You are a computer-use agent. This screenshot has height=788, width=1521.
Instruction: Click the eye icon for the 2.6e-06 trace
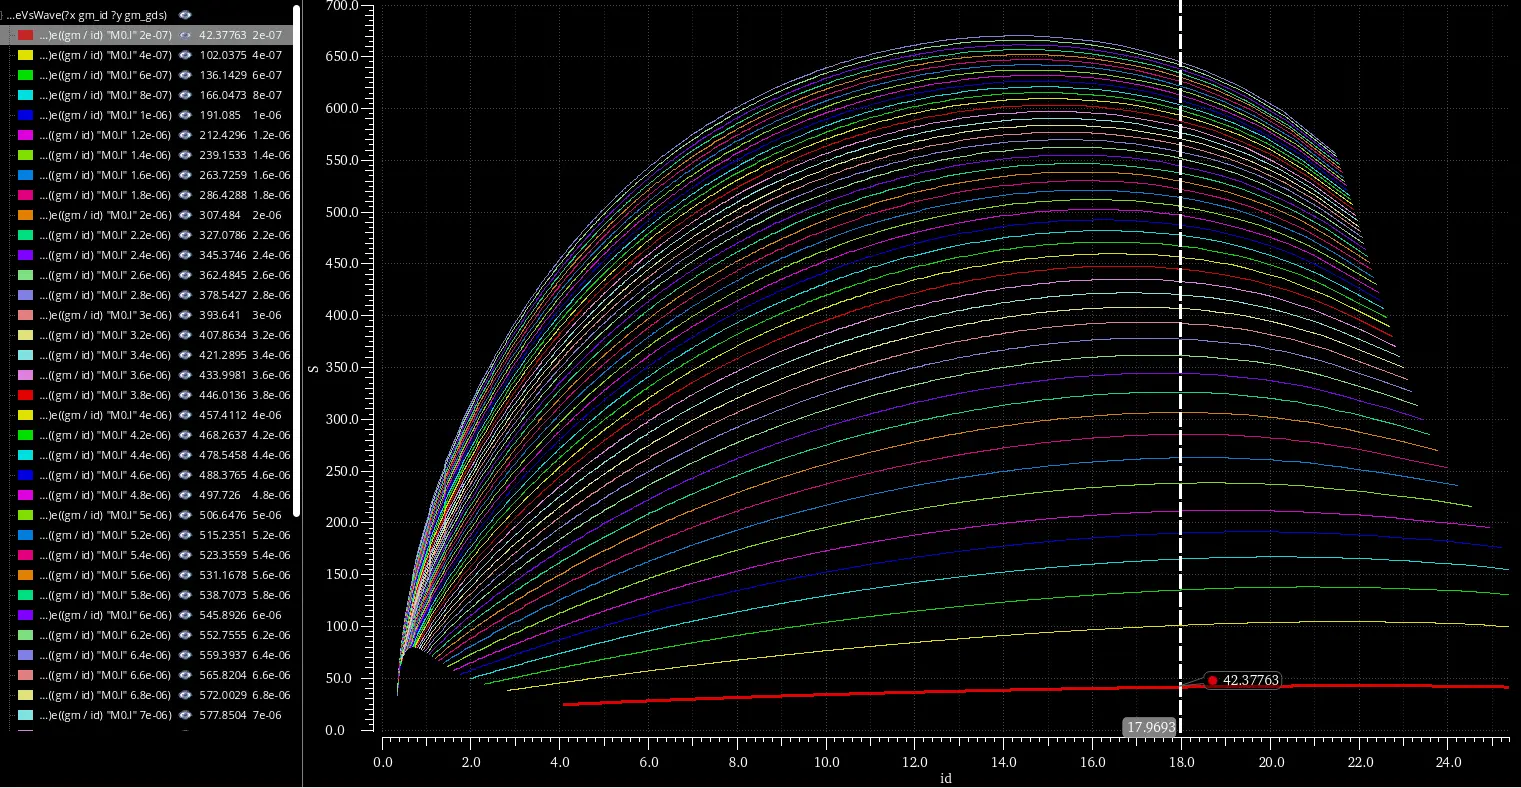point(185,275)
